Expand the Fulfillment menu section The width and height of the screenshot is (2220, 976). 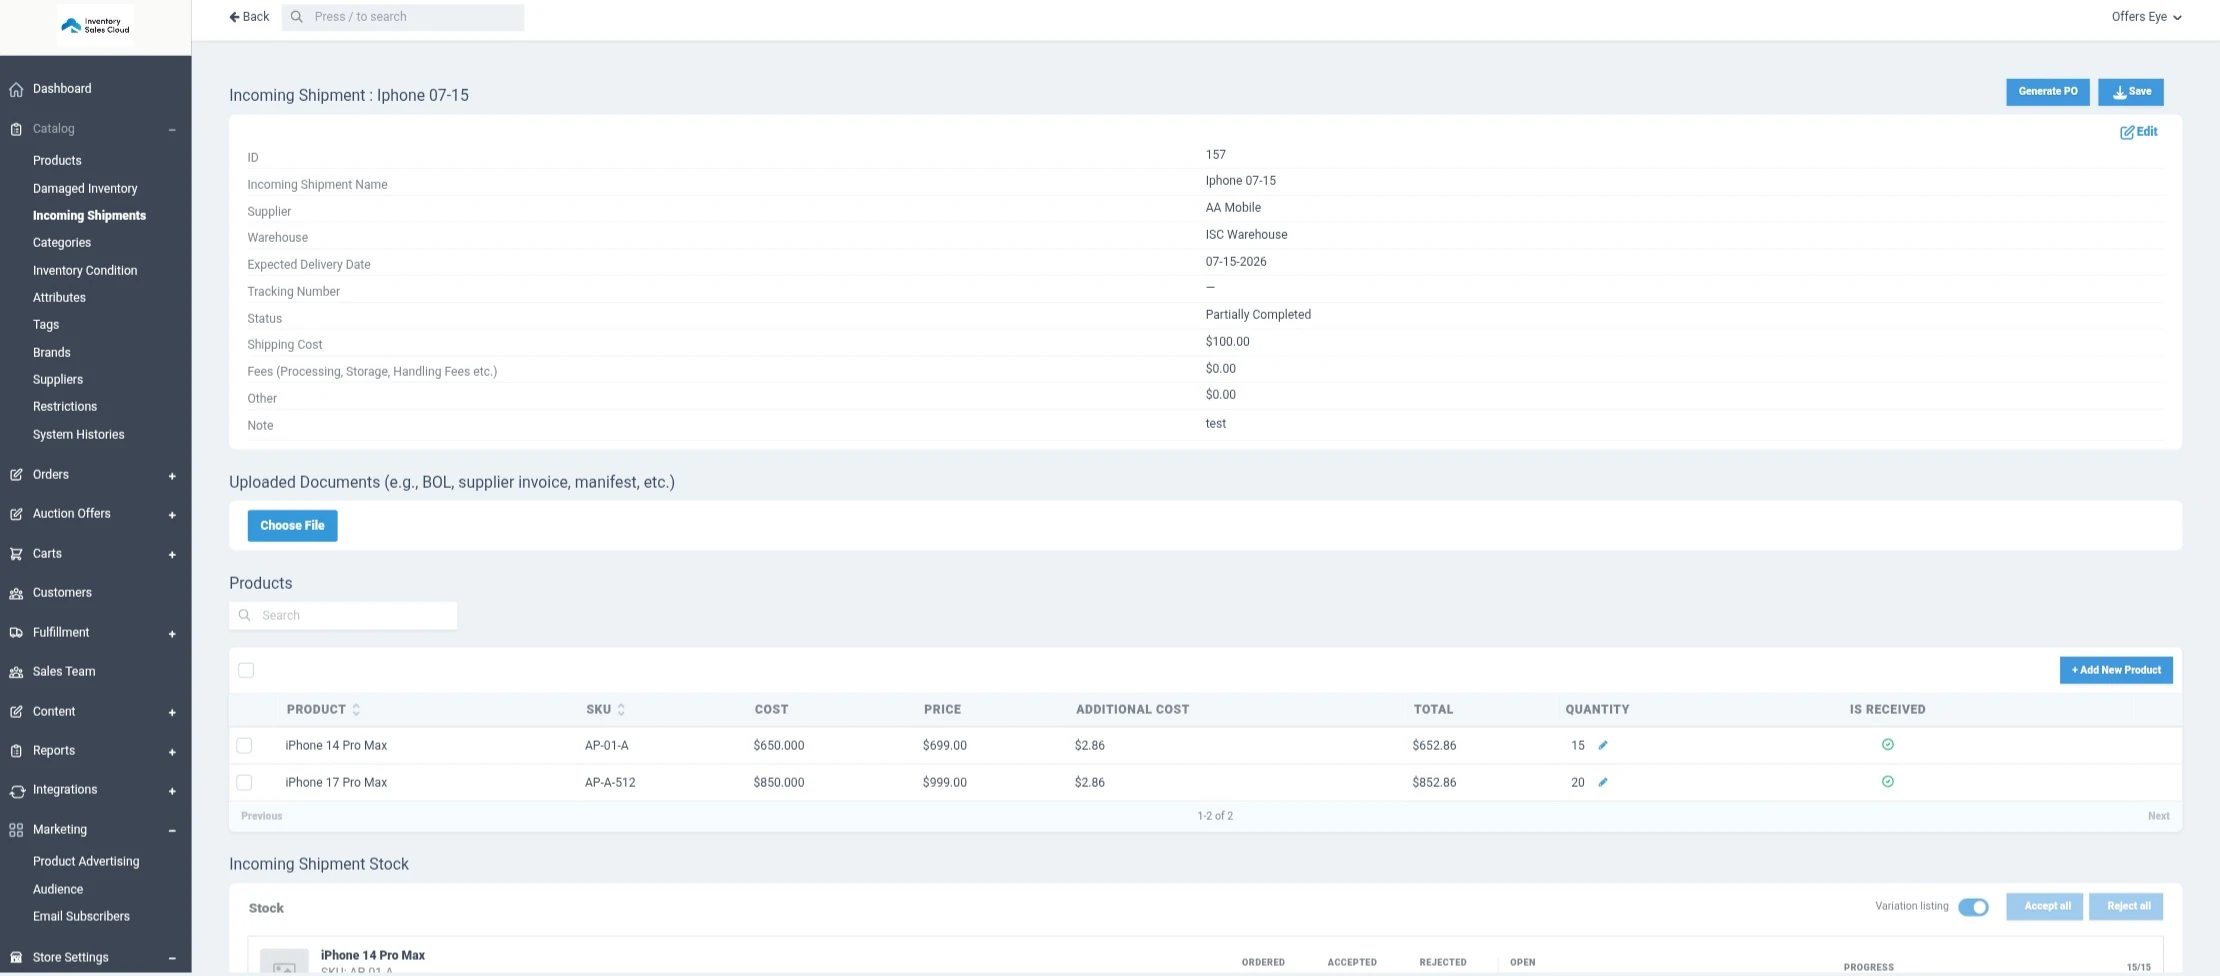[x=172, y=634]
